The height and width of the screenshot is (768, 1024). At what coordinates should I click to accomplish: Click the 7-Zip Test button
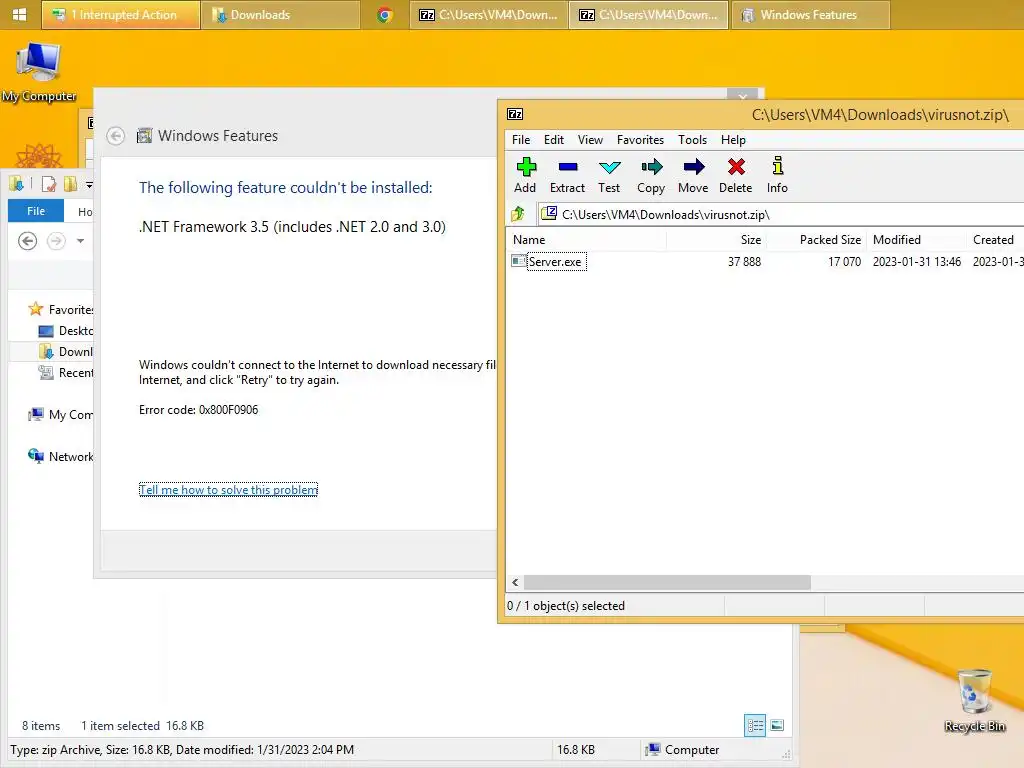coord(609,175)
